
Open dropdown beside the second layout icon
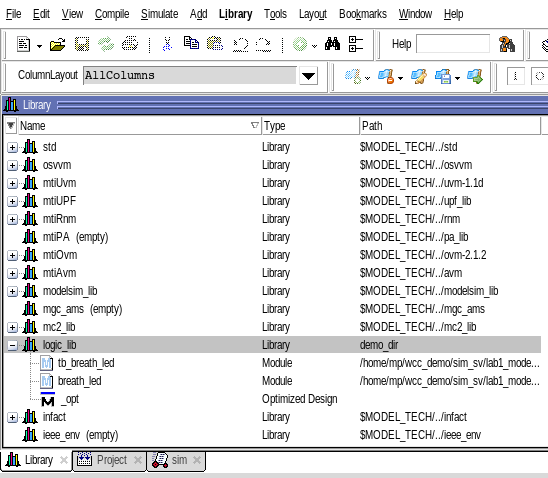pyautogui.click(x=400, y=78)
